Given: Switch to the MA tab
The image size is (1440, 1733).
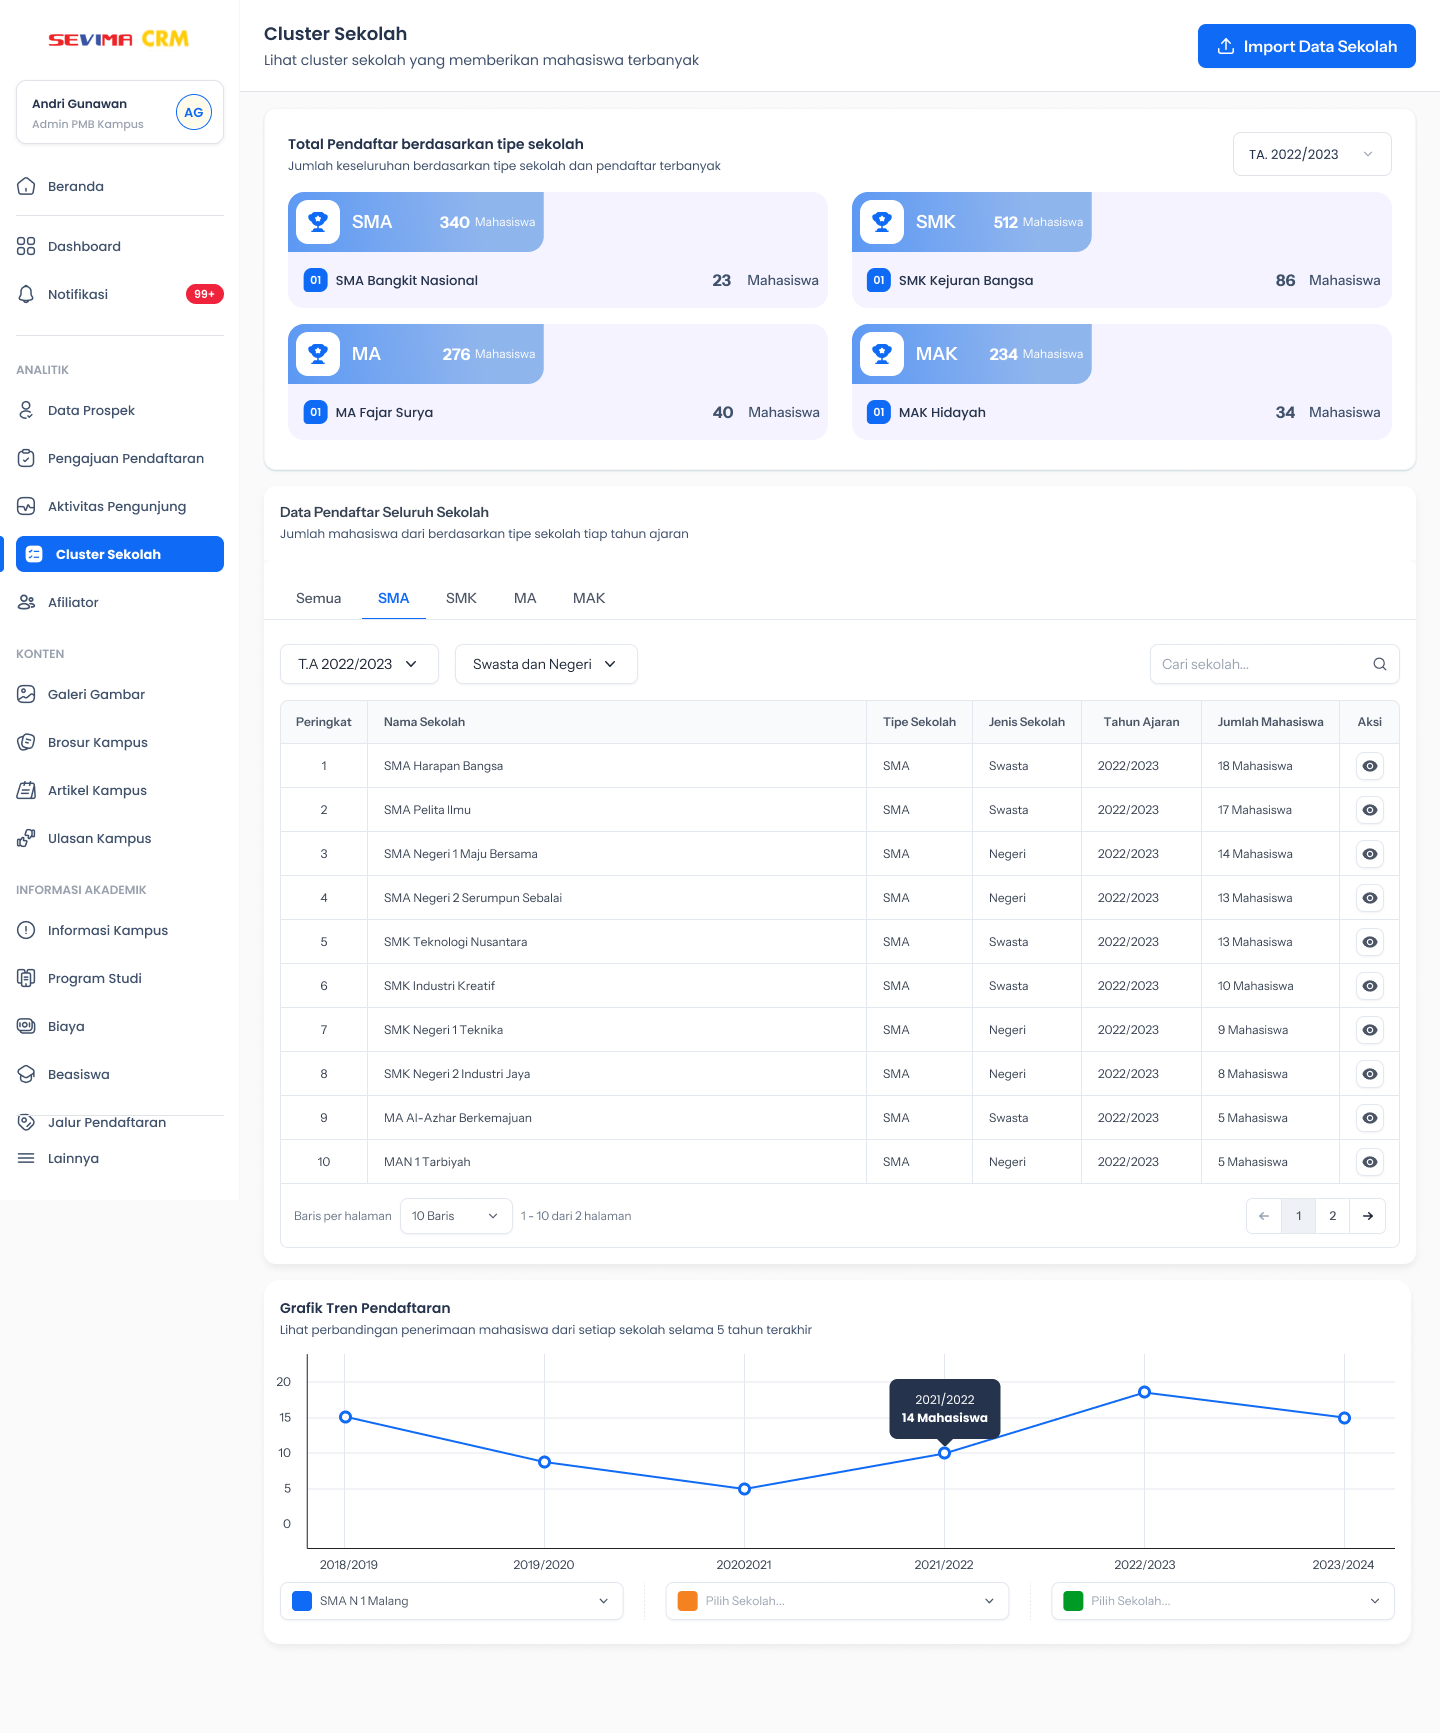Looking at the screenshot, I should coord(525,598).
